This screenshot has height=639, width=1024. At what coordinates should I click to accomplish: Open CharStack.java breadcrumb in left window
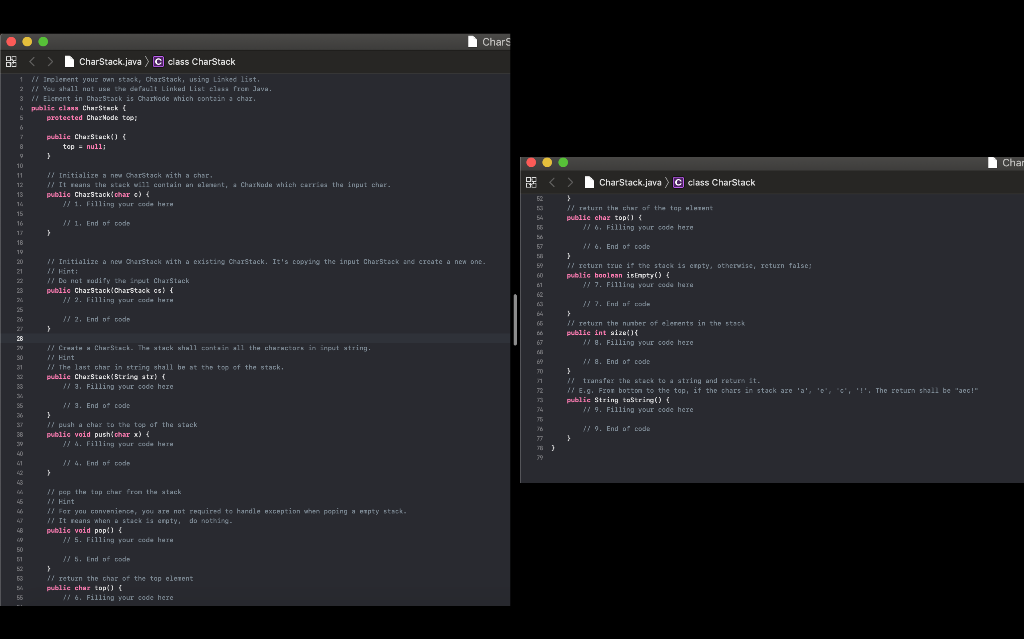(x=103, y=61)
